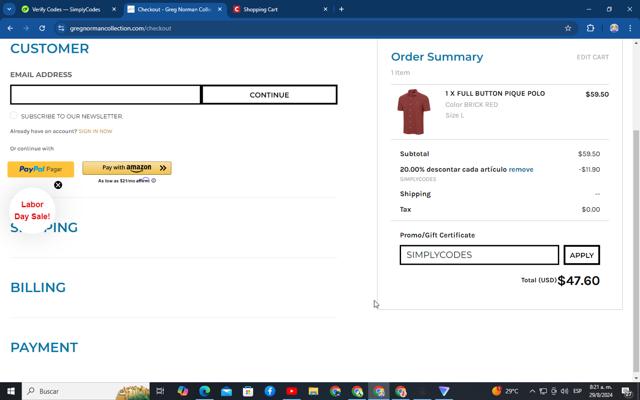640x400 pixels.
Task: Check Subscribe to our newsletter
Action: coord(14,116)
